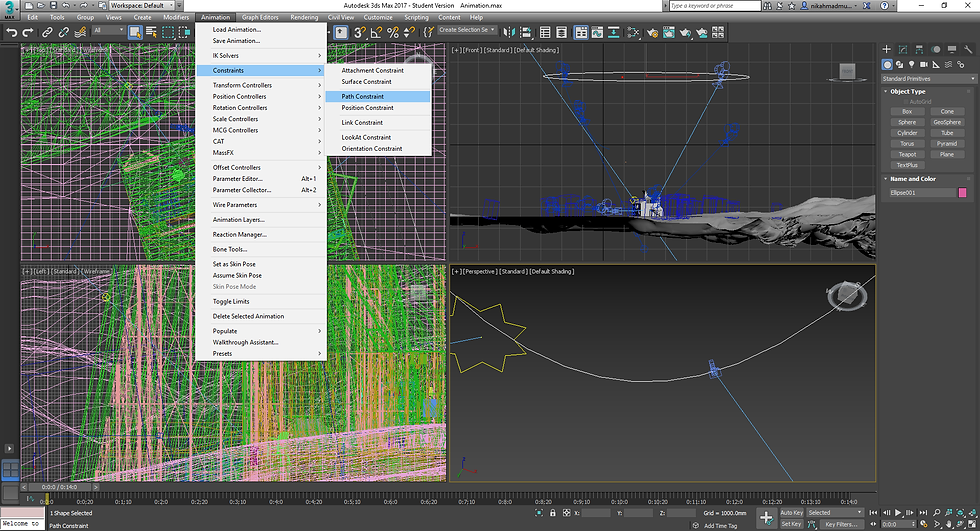Click the Zoom Extents All icon
The width and height of the screenshot is (980, 531).
click(x=972, y=512)
